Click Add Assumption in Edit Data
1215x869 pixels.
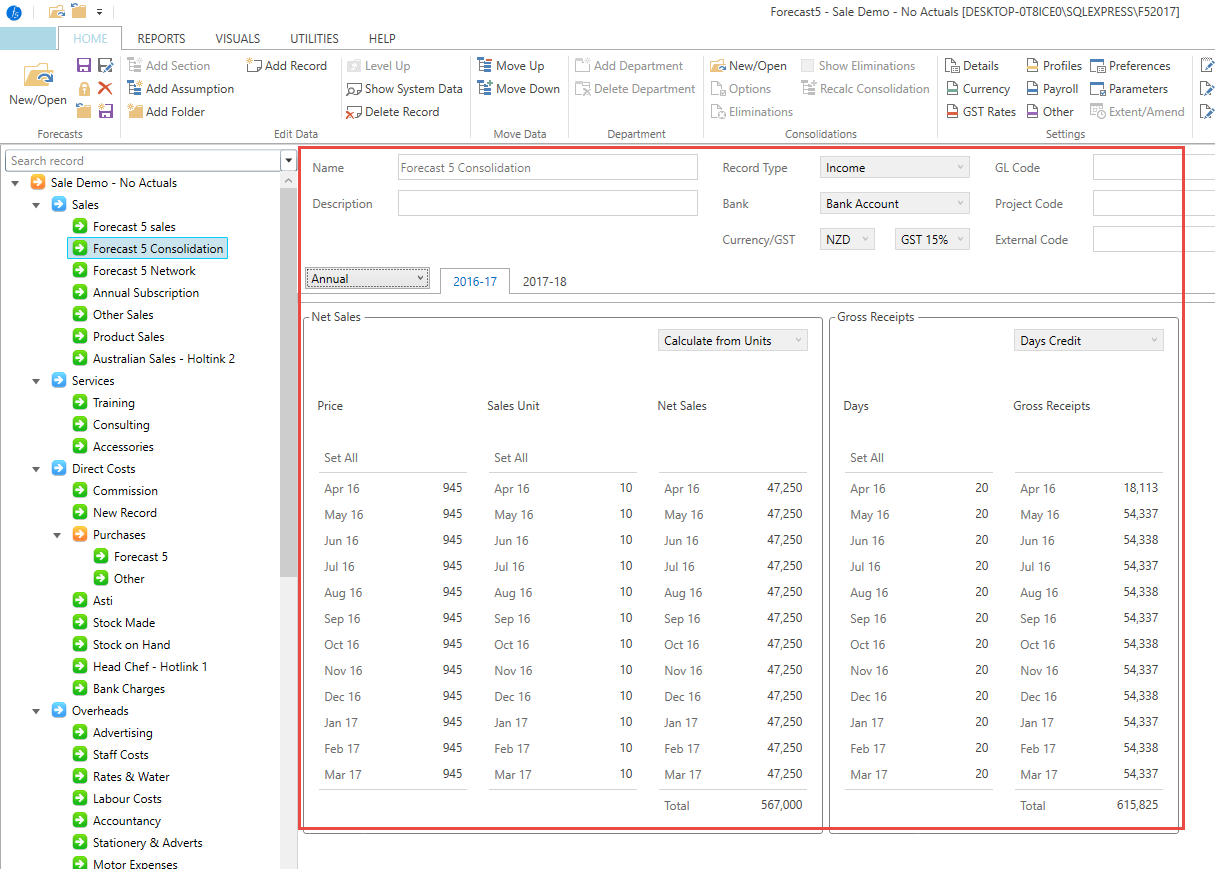pyautogui.click(x=180, y=89)
